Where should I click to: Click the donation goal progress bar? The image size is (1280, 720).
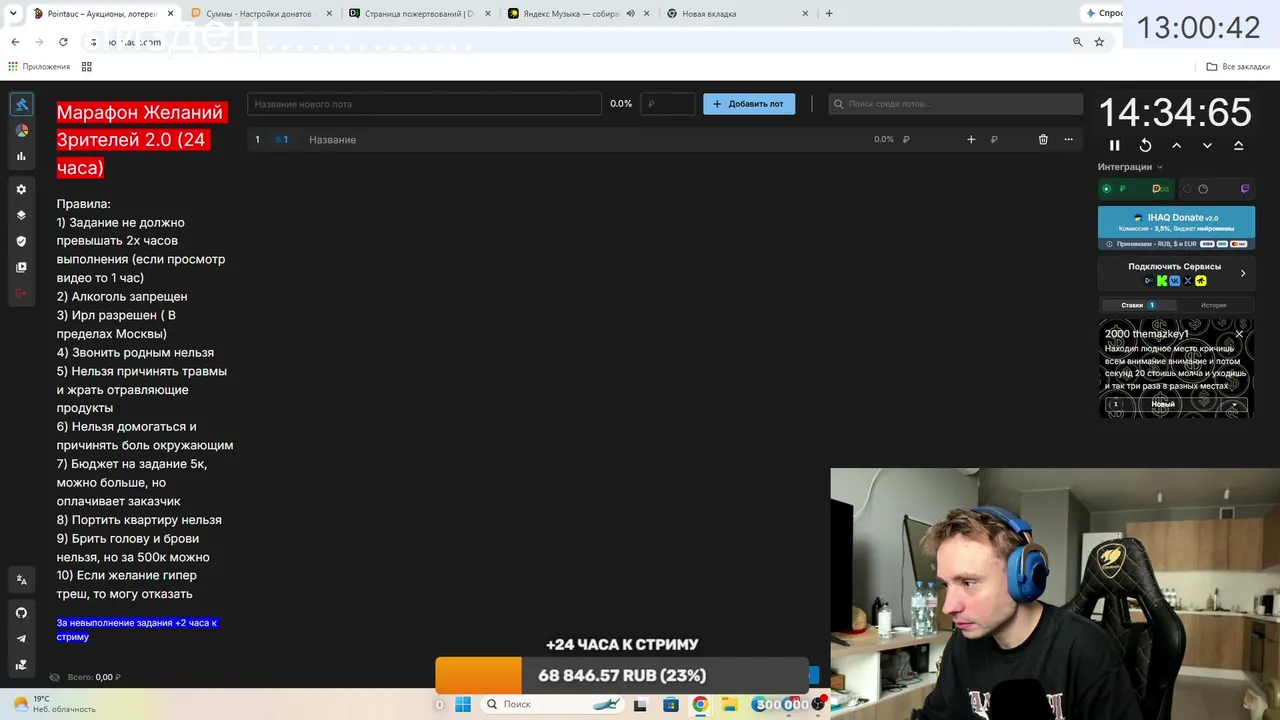(622, 675)
